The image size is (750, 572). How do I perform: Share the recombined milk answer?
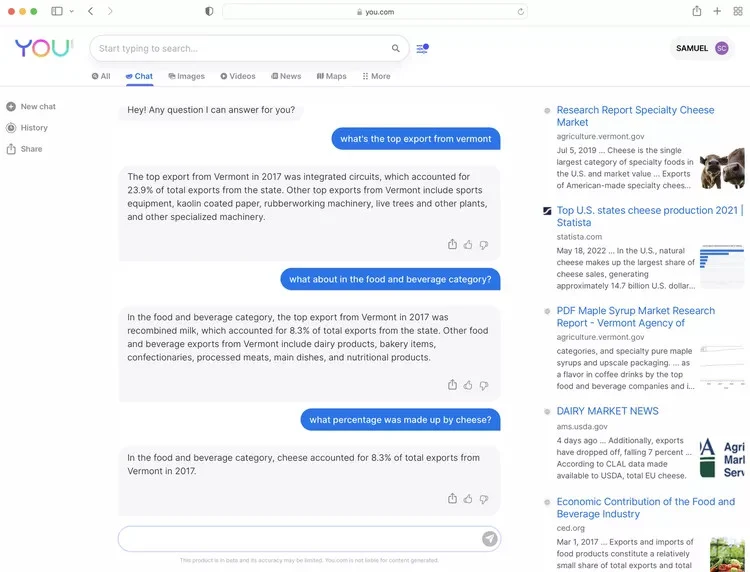[x=452, y=385]
